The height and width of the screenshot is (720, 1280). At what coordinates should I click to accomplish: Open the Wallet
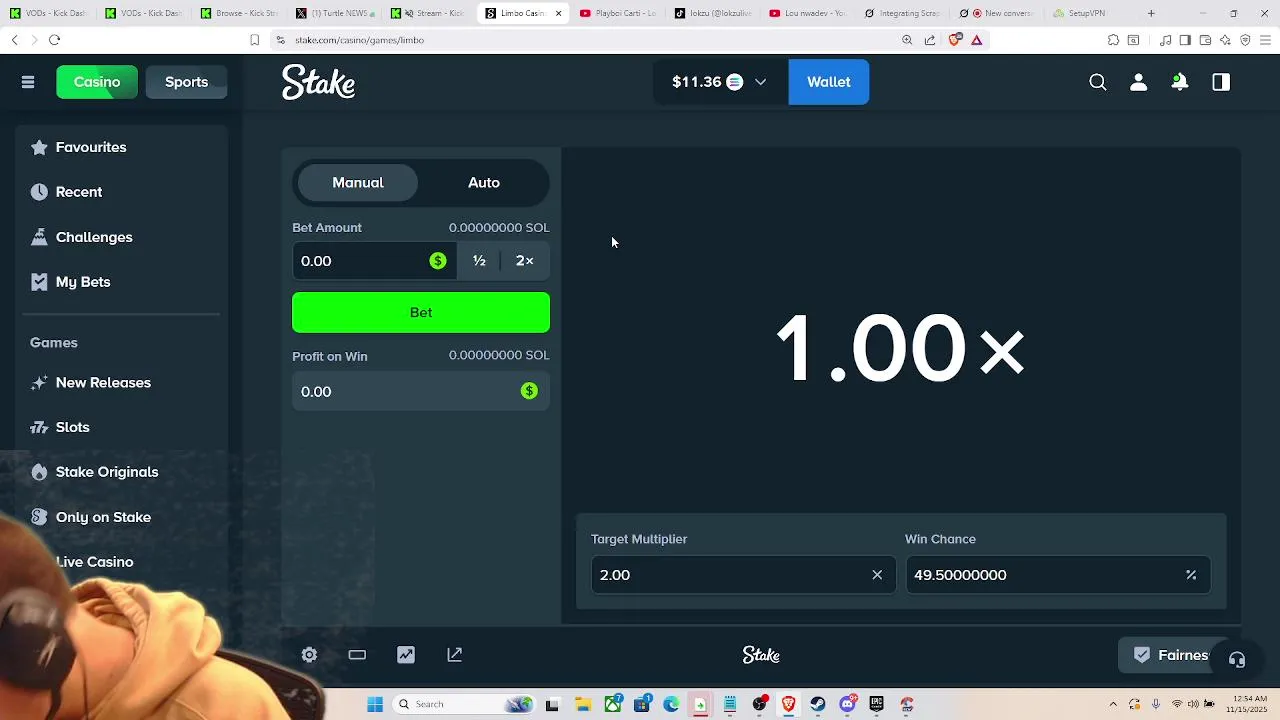point(829,82)
